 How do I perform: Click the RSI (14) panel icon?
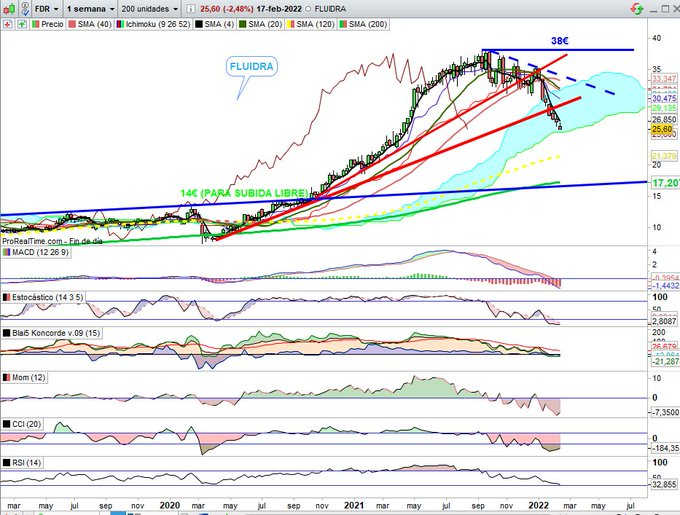7,463
